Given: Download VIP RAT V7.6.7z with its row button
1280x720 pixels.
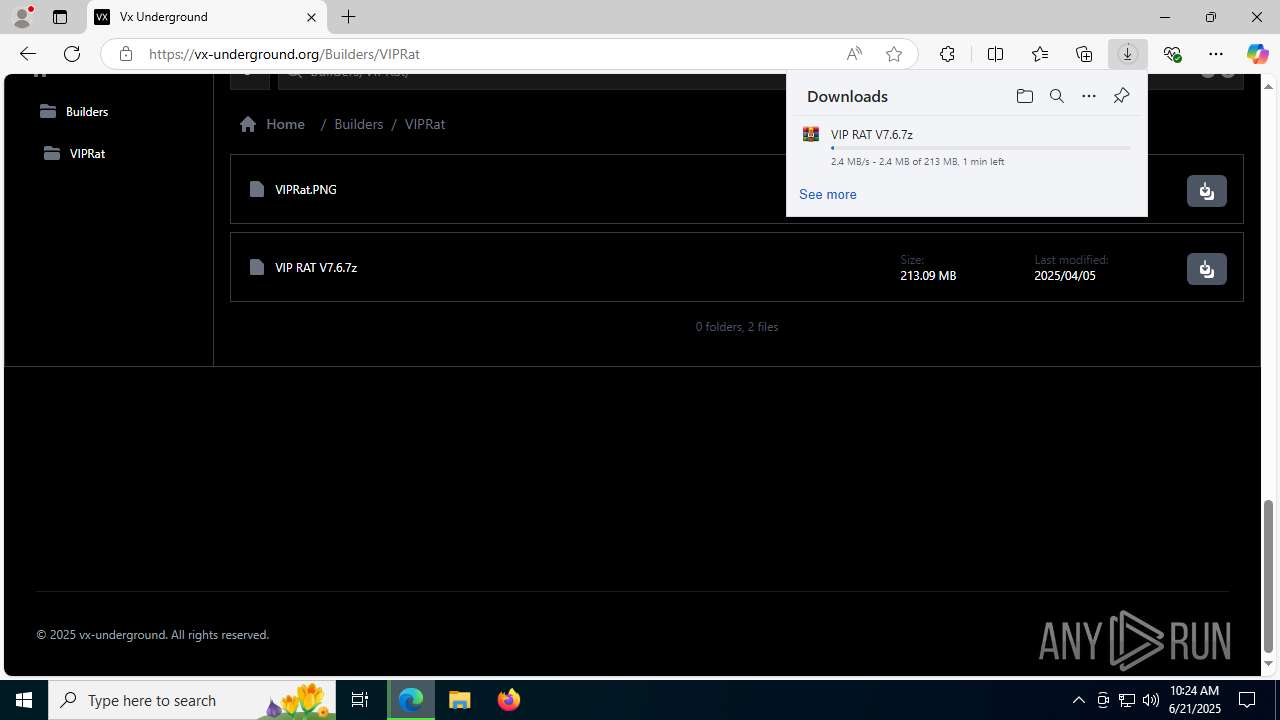Looking at the screenshot, I should point(1207,269).
